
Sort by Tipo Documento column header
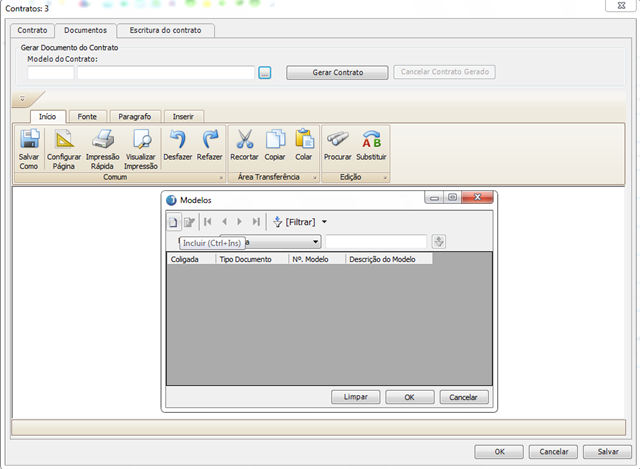tap(252, 259)
